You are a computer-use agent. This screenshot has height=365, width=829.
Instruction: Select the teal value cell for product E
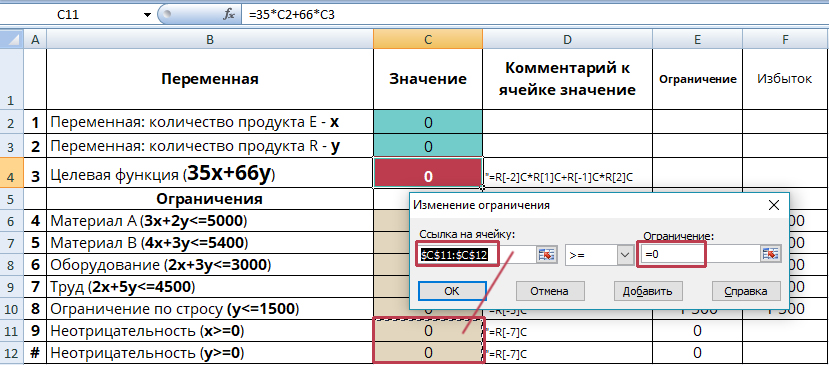tap(428, 122)
